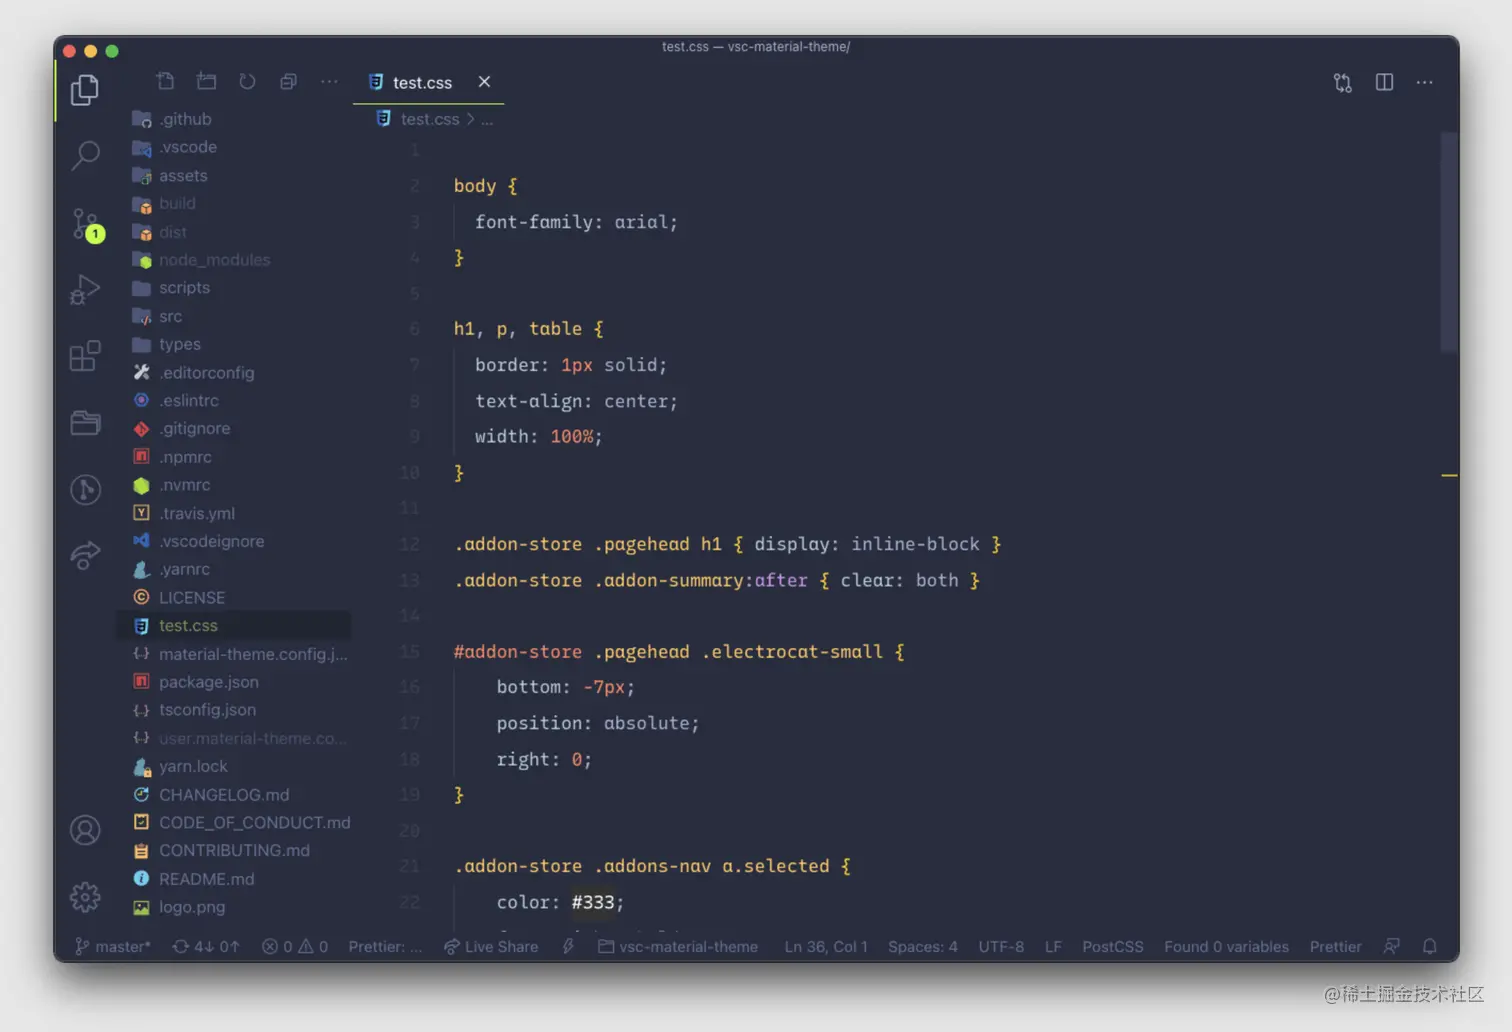Click the master branch in status bar
1512x1032 pixels.
[x=113, y=947]
